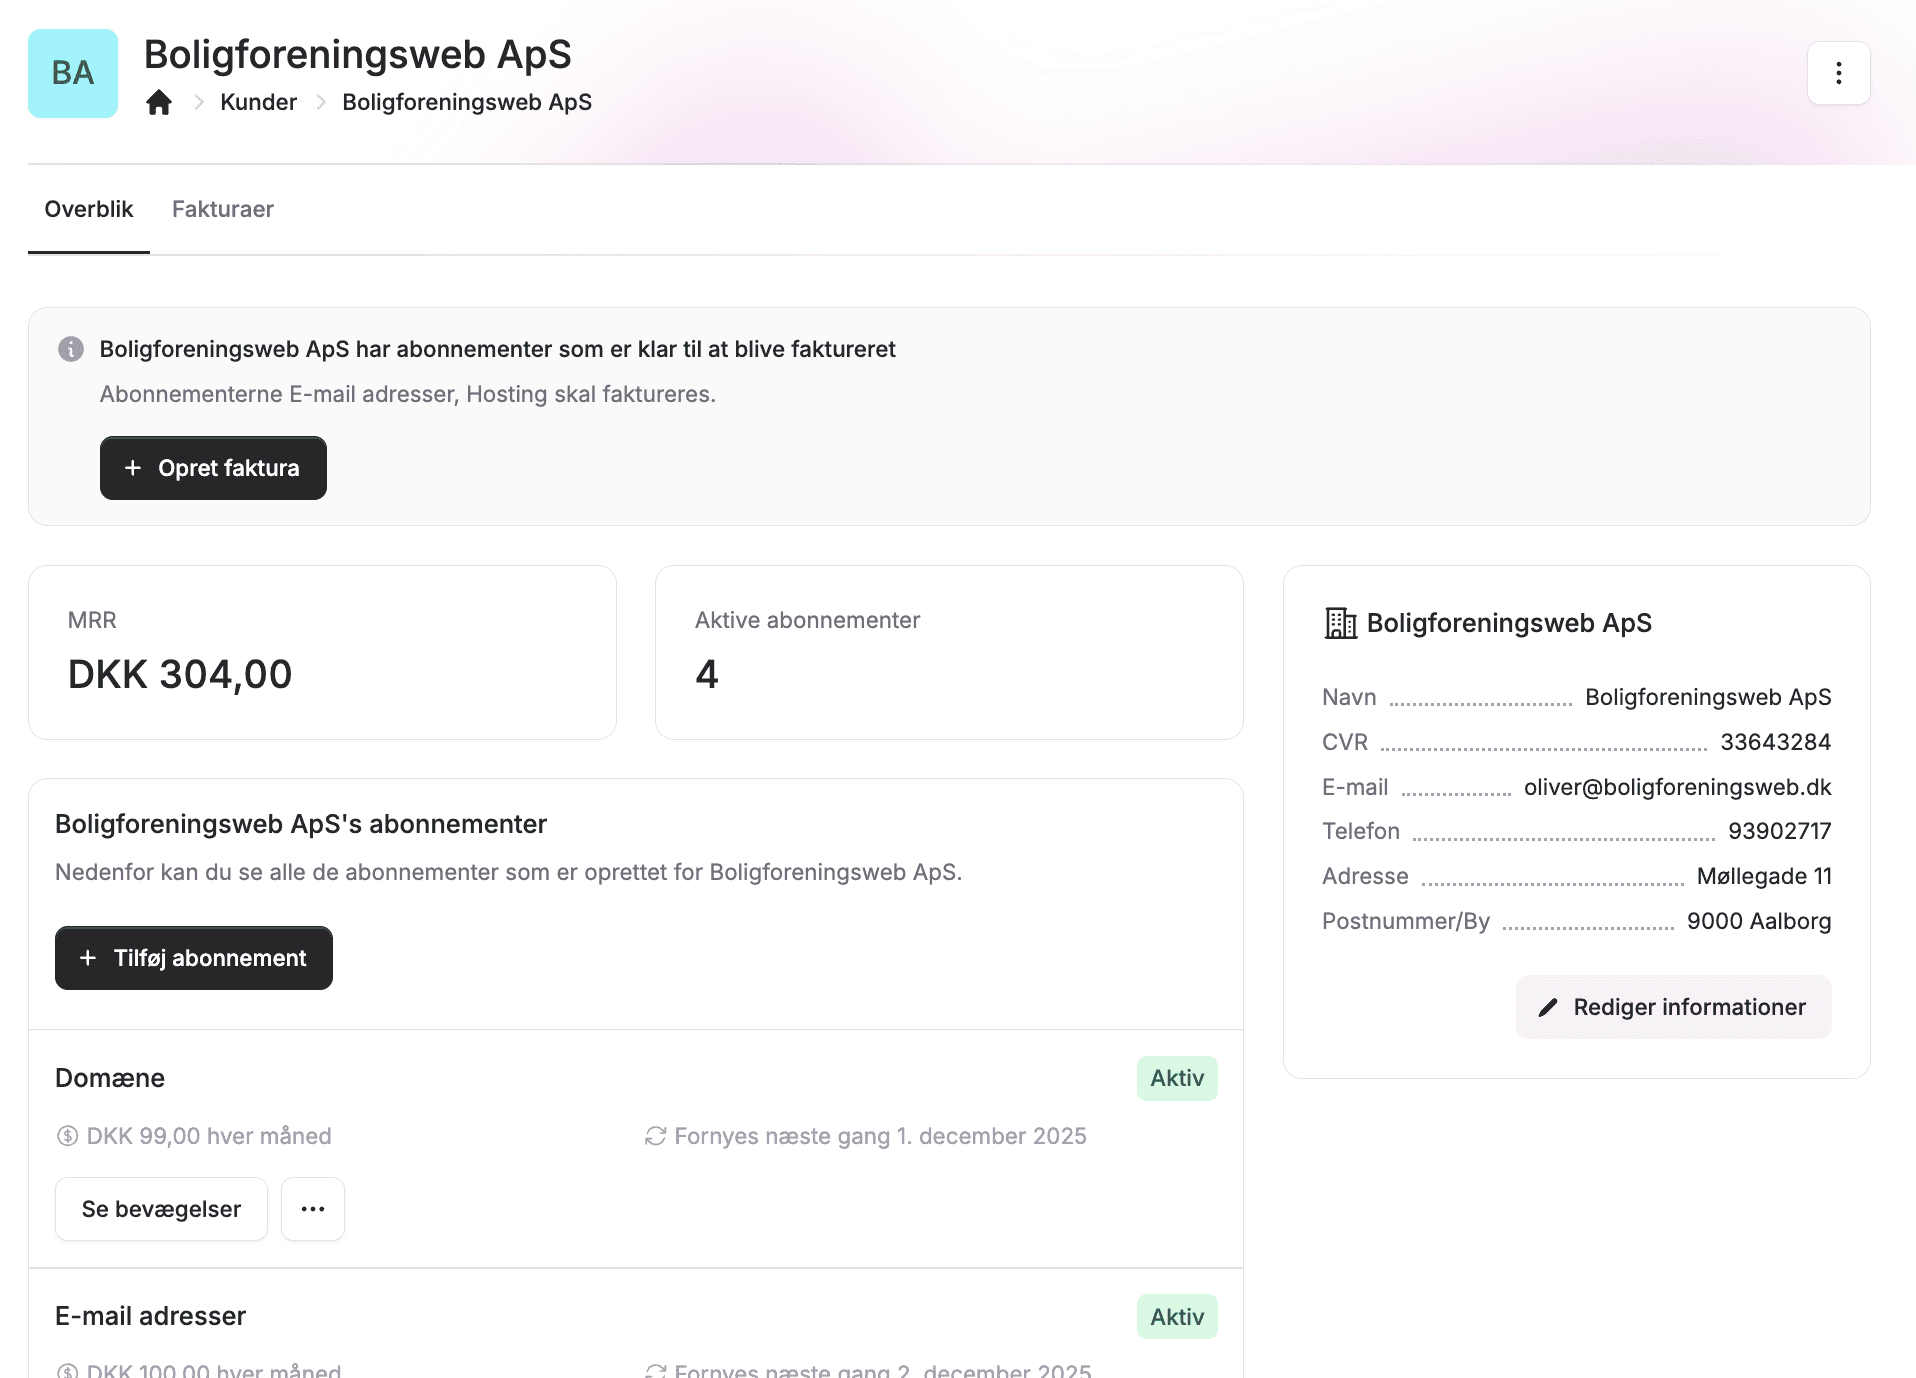Click the home icon in breadcrumb
1916x1378 pixels.
[x=159, y=103]
